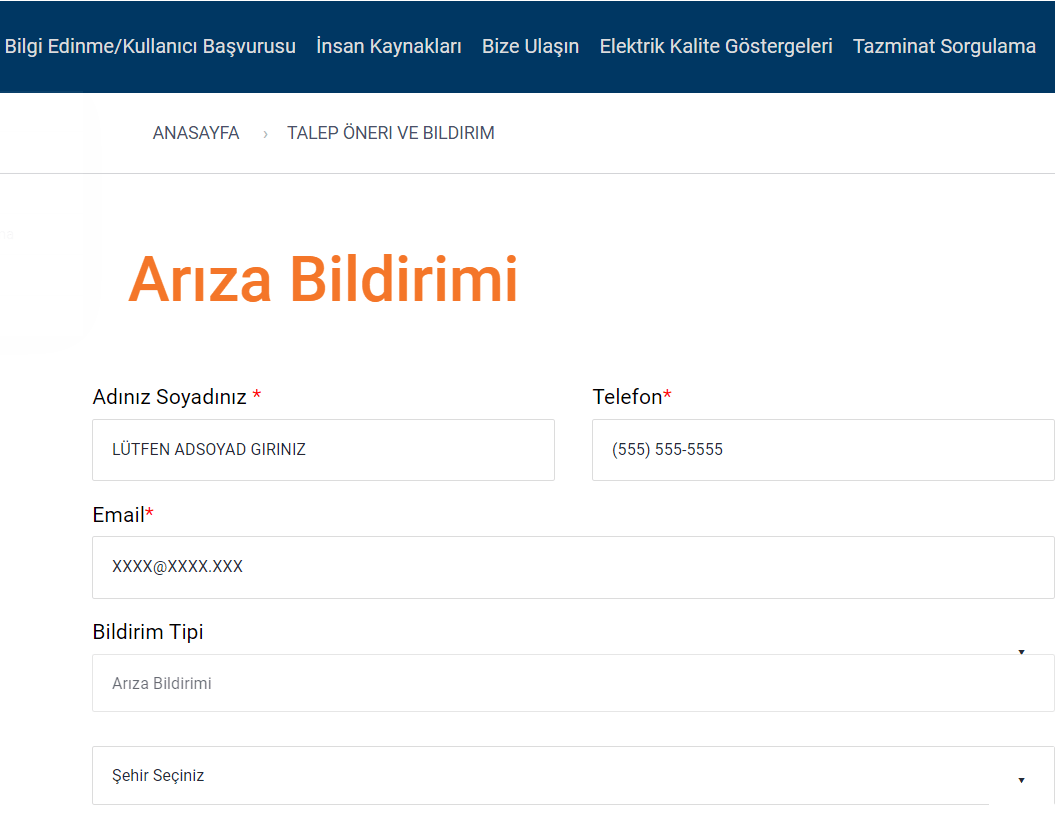
Task: Open the İnsan Kaynakları menu
Action: coord(389,46)
